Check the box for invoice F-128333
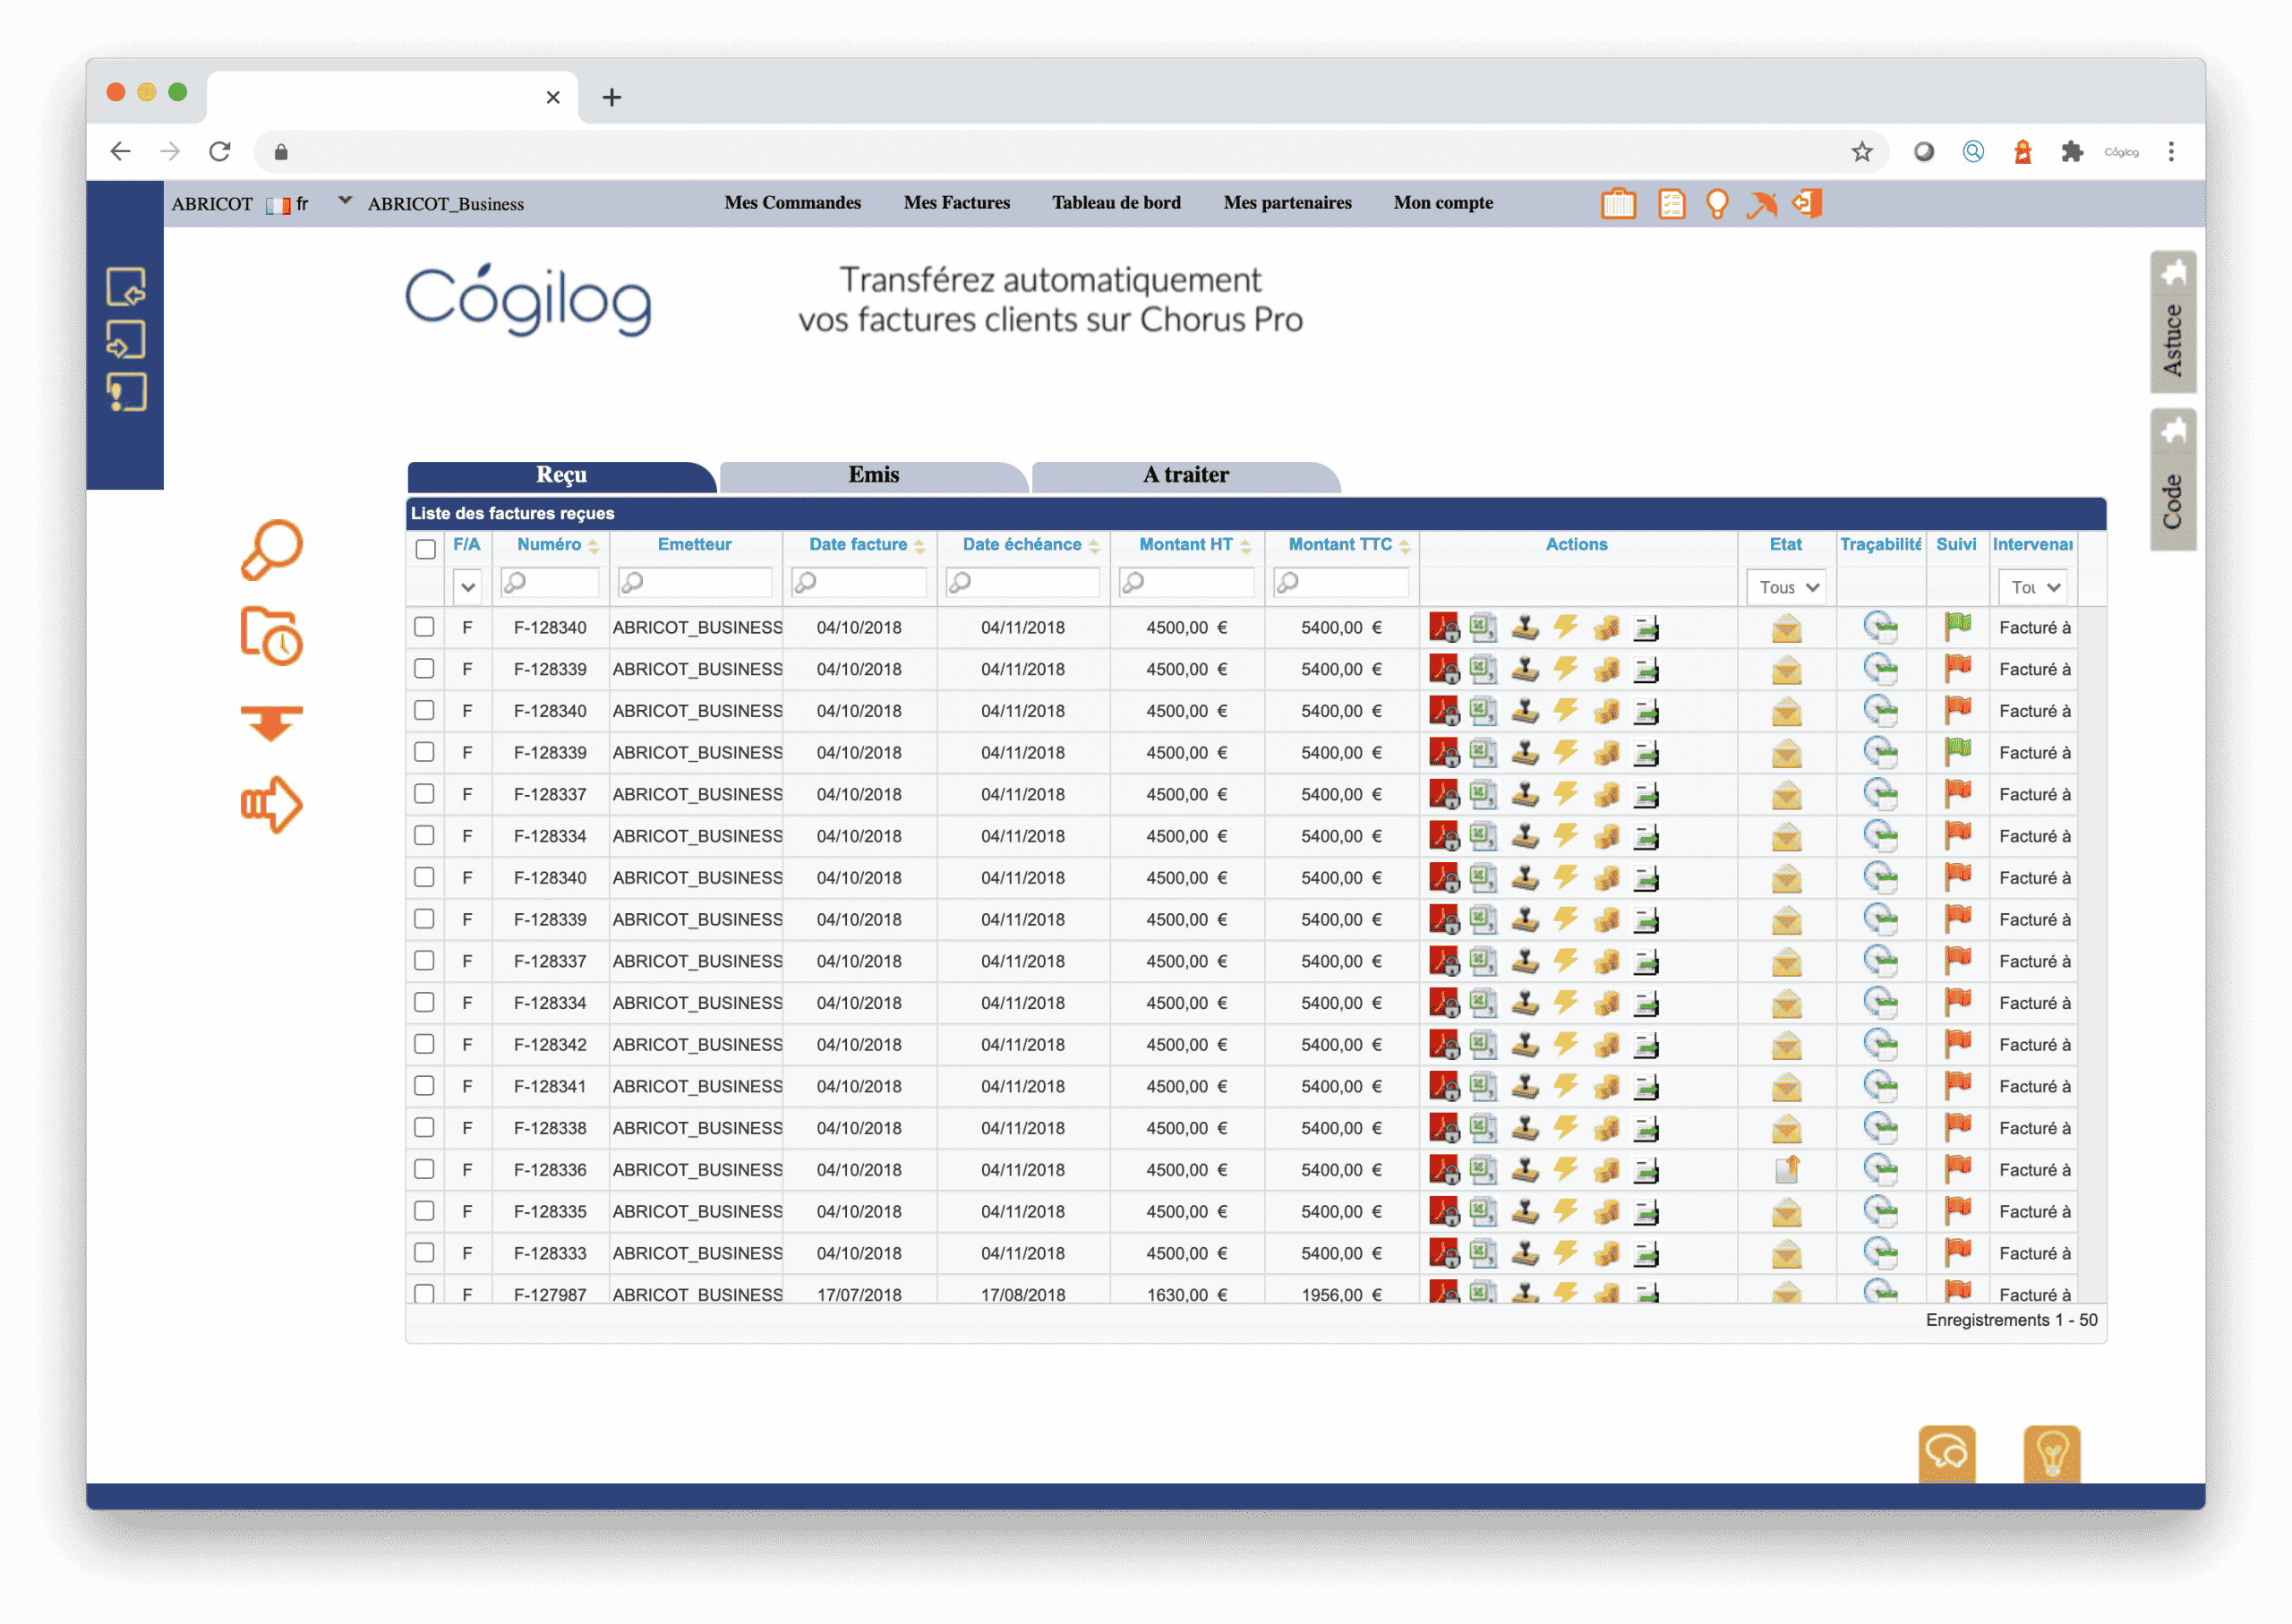This screenshot has width=2292, height=1624. pos(424,1253)
